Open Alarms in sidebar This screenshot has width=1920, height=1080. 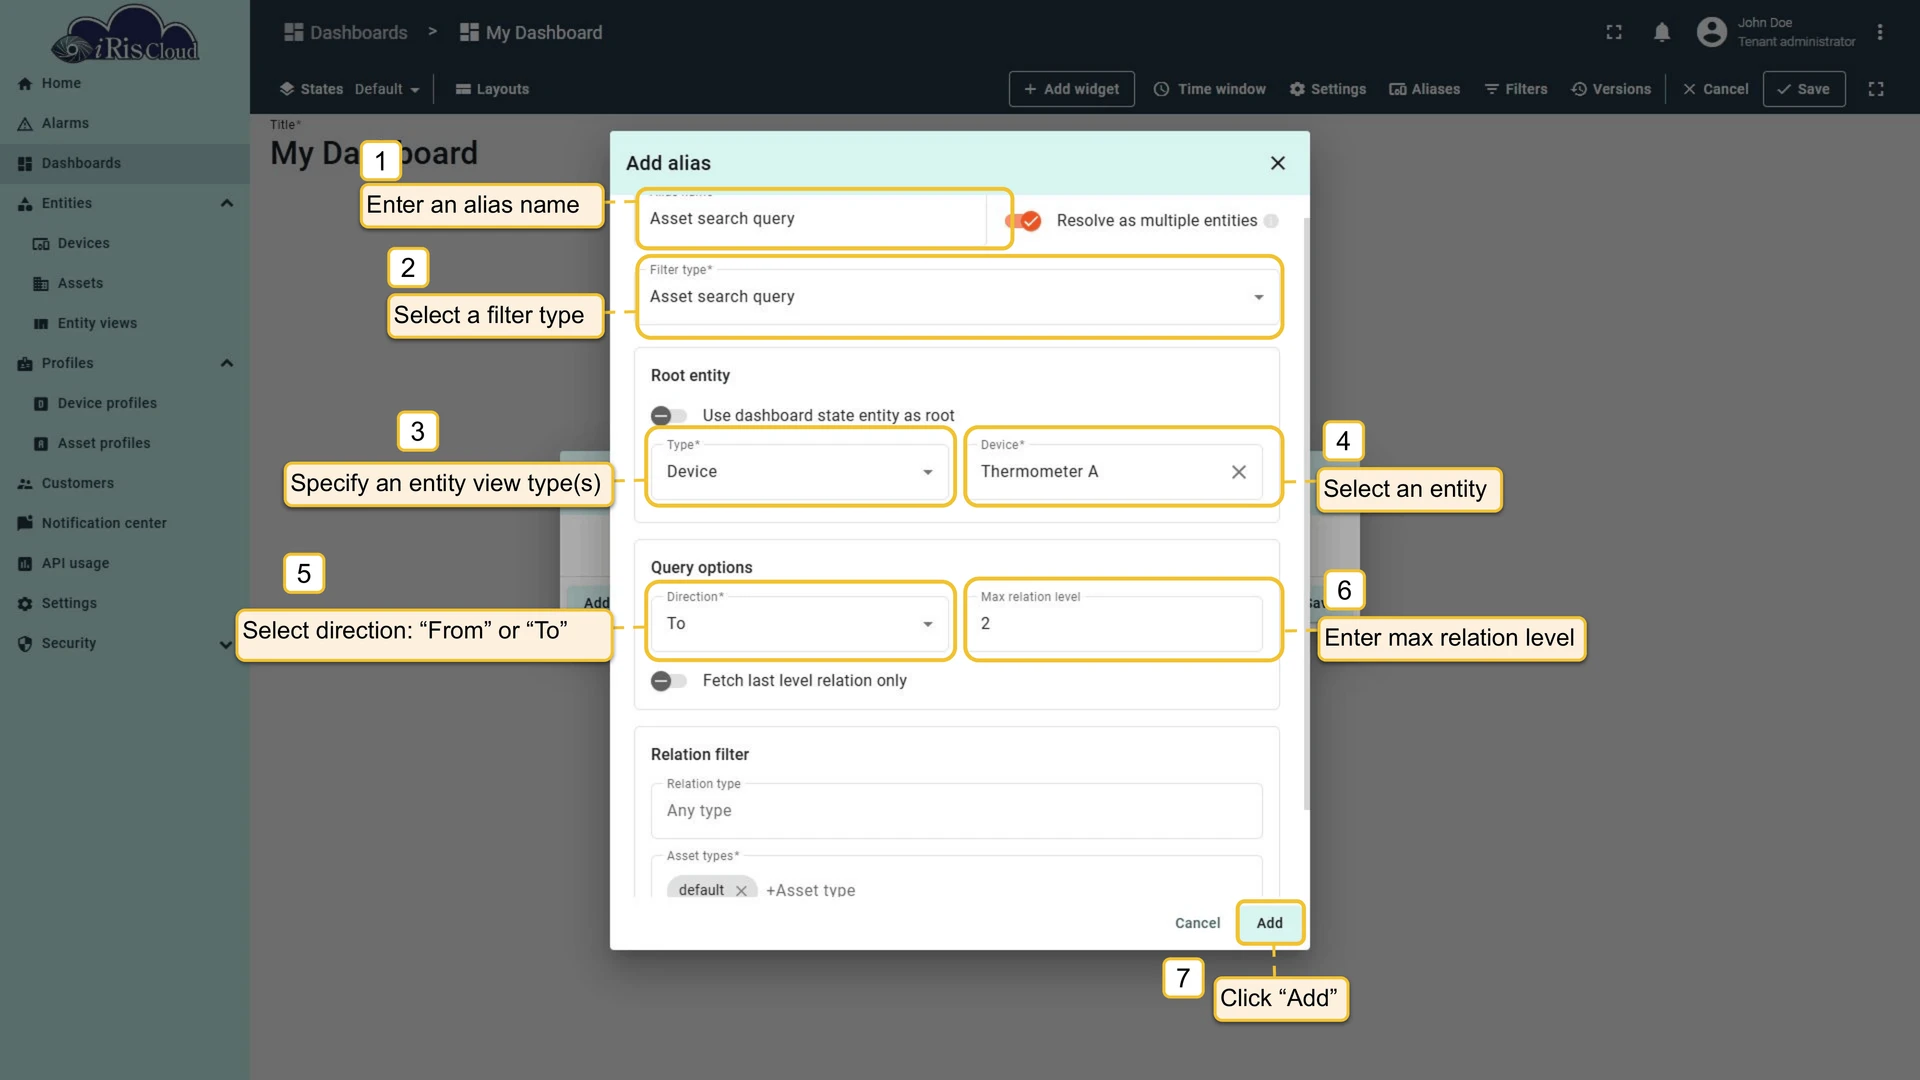(65, 123)
